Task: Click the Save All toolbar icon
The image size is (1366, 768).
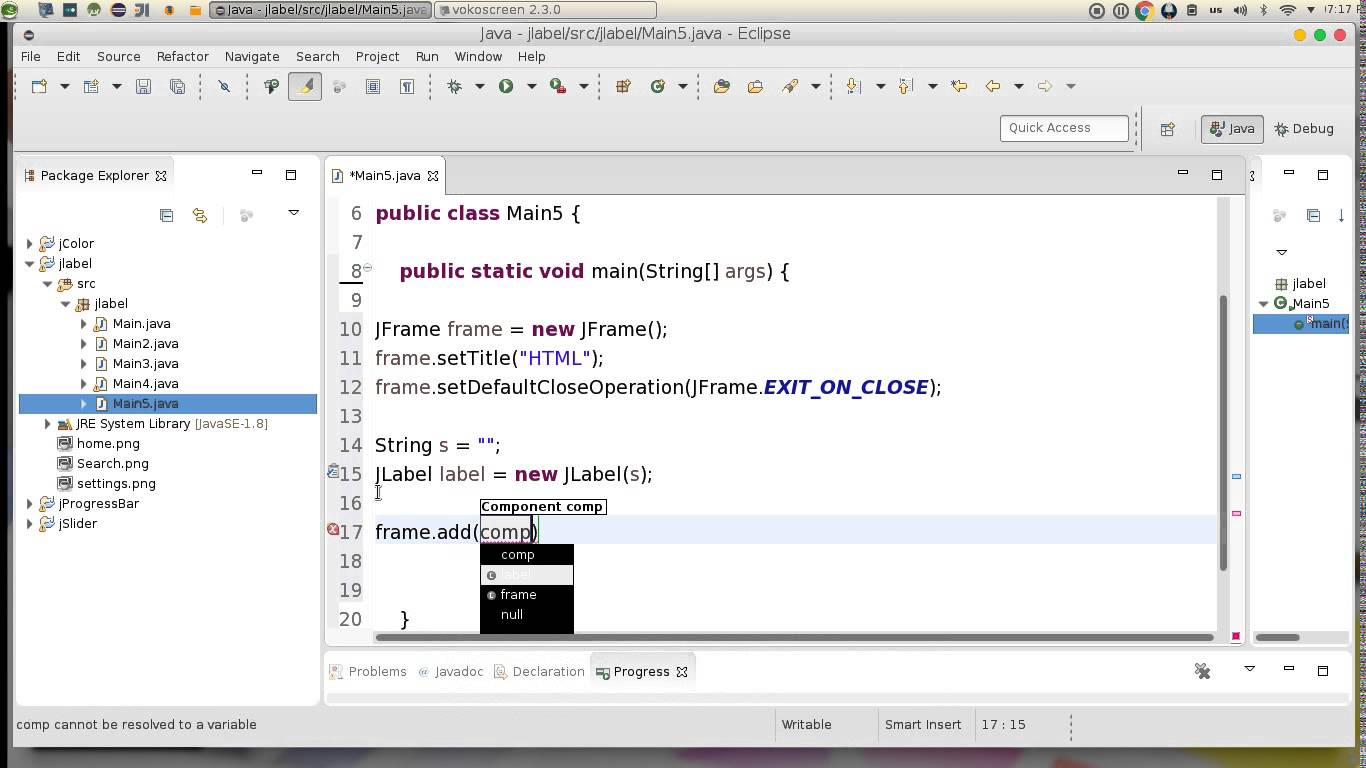Action: [176, 86]
